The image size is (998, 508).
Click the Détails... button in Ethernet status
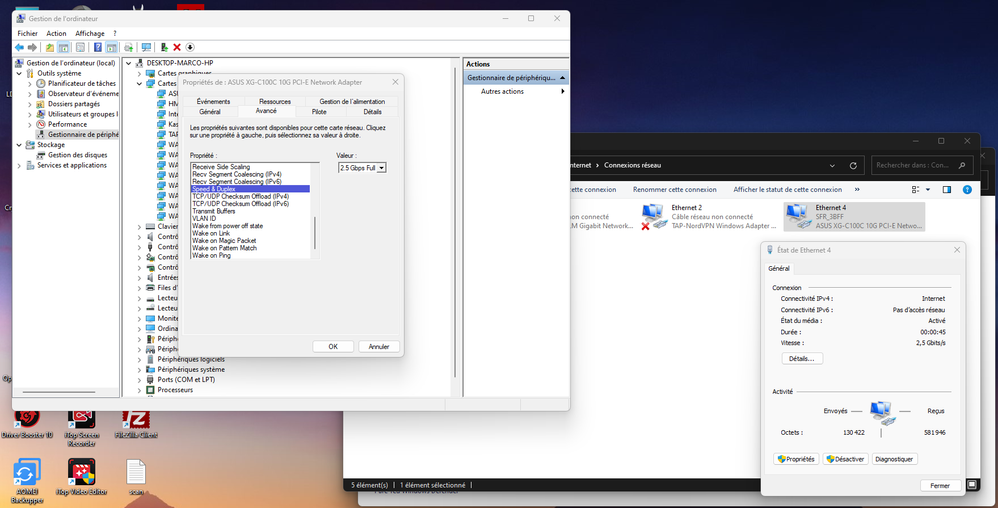pos(800,358)
